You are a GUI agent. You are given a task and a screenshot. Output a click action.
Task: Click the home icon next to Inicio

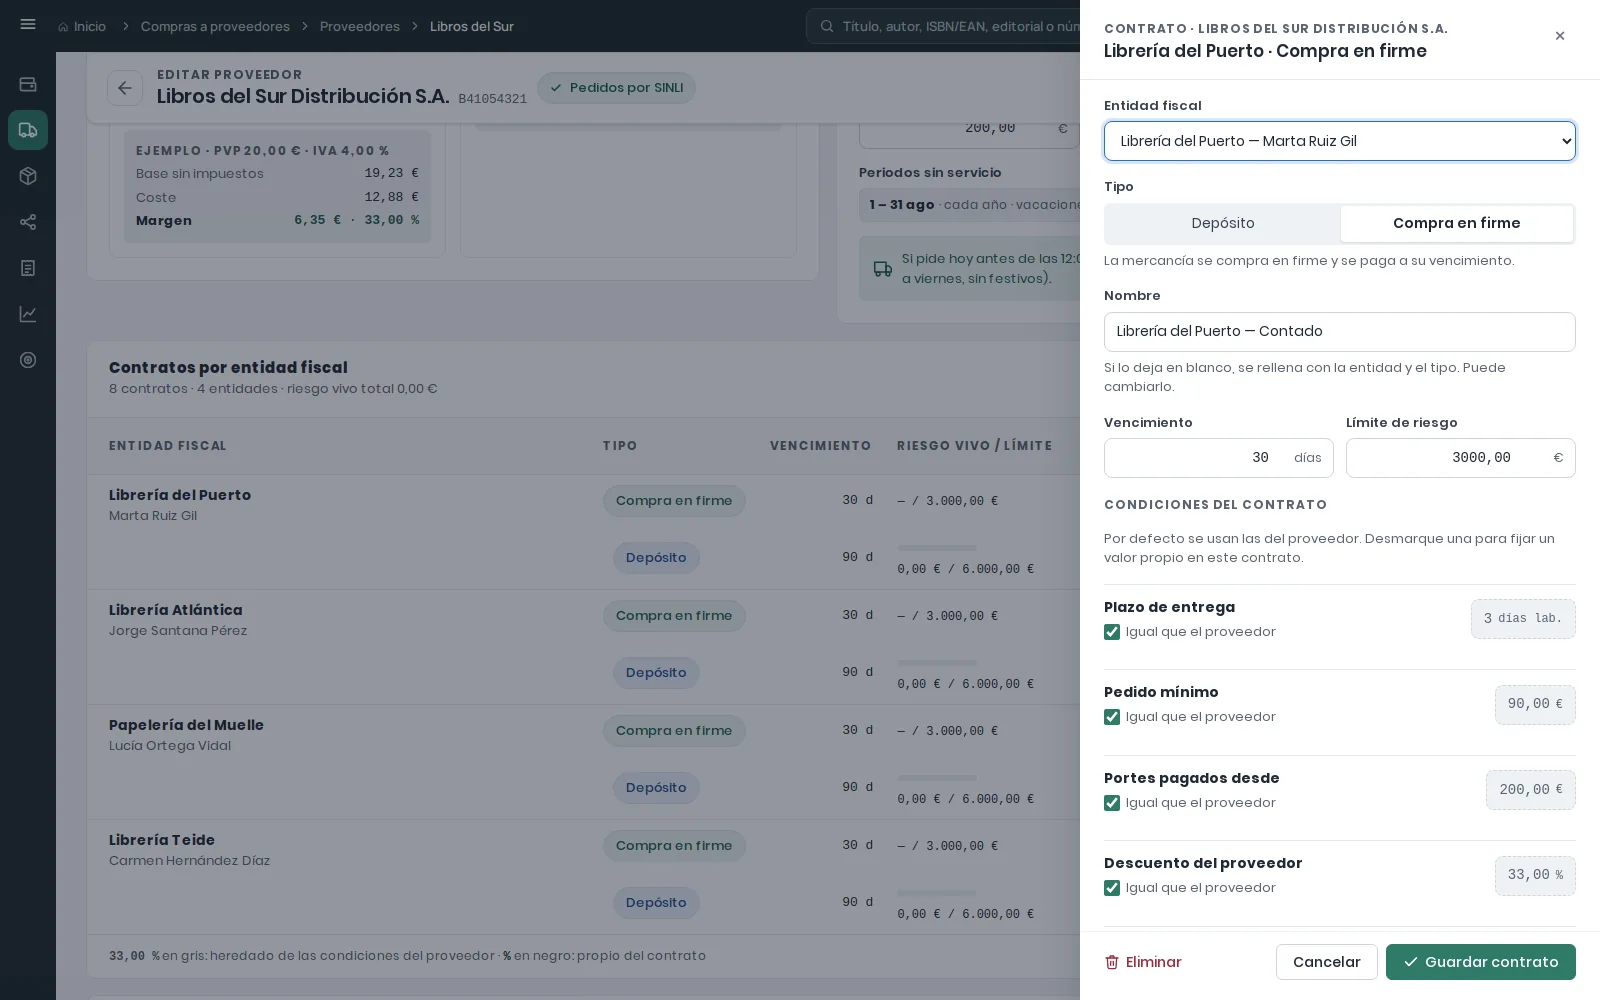(64, 27)
